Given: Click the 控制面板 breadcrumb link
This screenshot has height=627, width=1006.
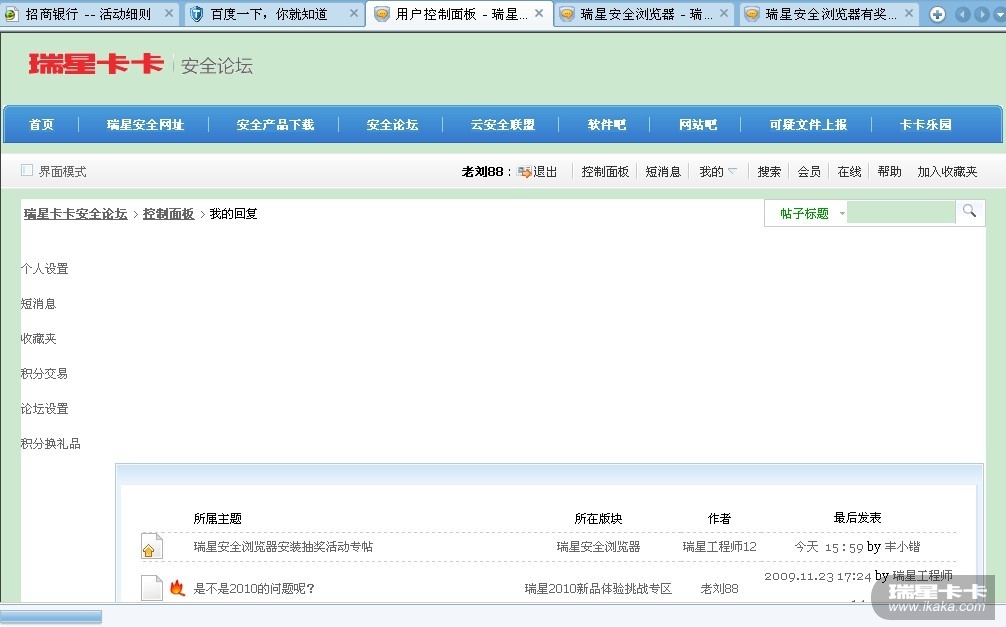Looking at the screenshot, I should click(x=168, y=214).
